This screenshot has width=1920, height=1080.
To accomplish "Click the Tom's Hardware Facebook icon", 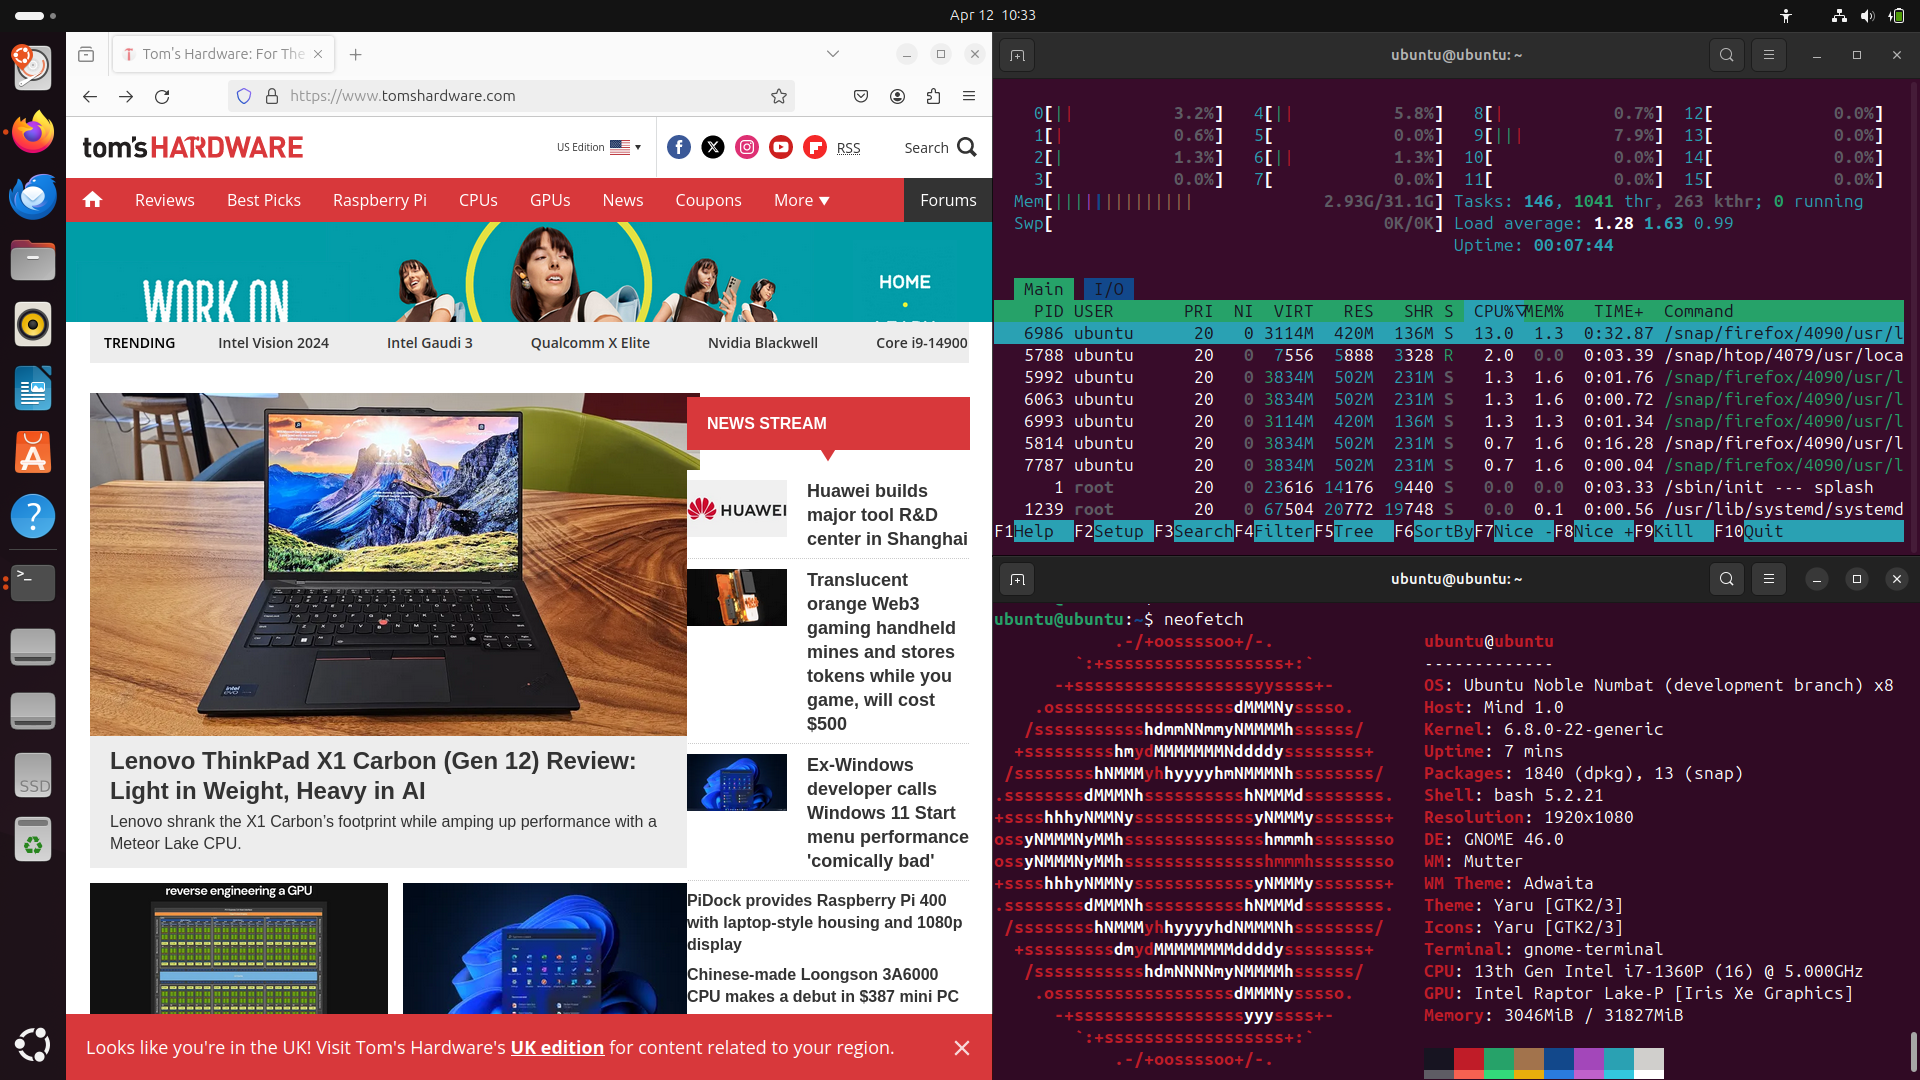I will pyautogui.click(x=679, y=147).
